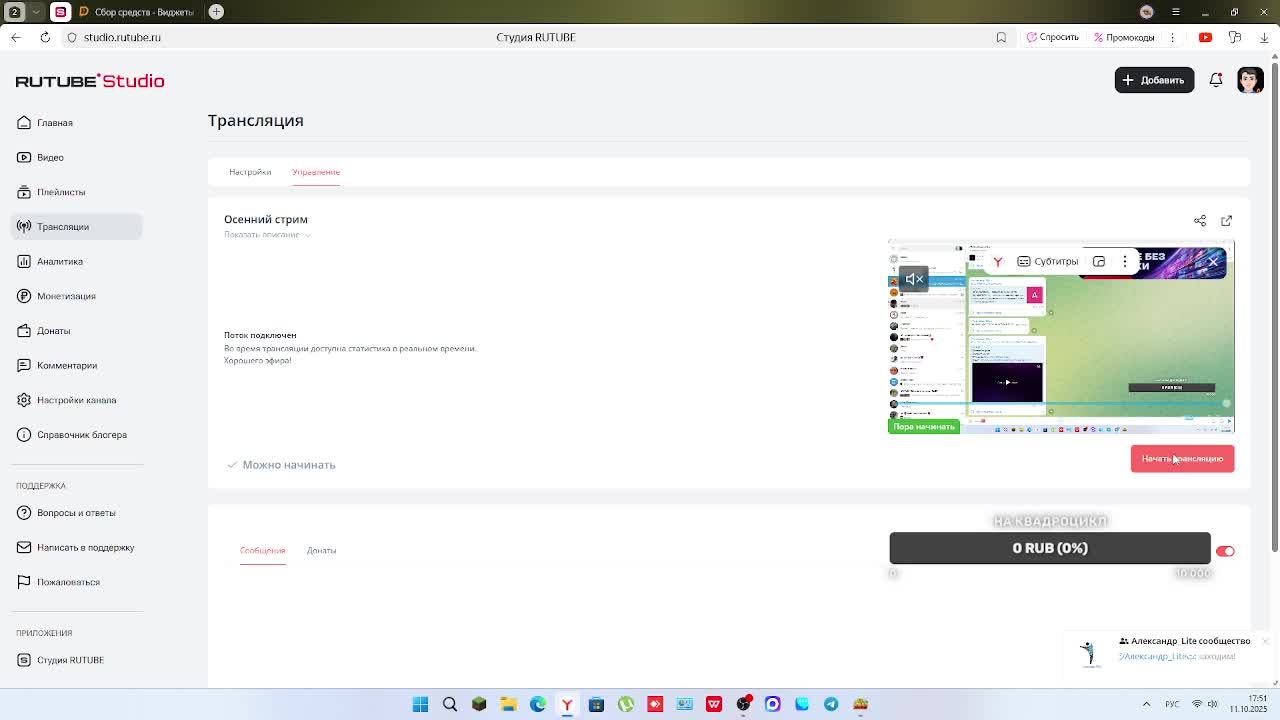Open browser toolbar more options dots
Viewport: 1280px width, 720px height.
[x=1173, y=37]
